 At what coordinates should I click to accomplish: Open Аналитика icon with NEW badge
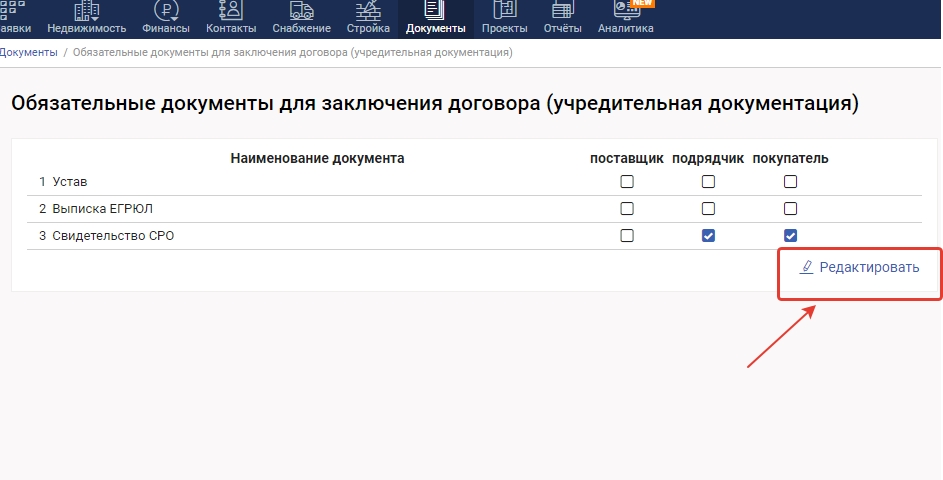[x=625, y=10]
